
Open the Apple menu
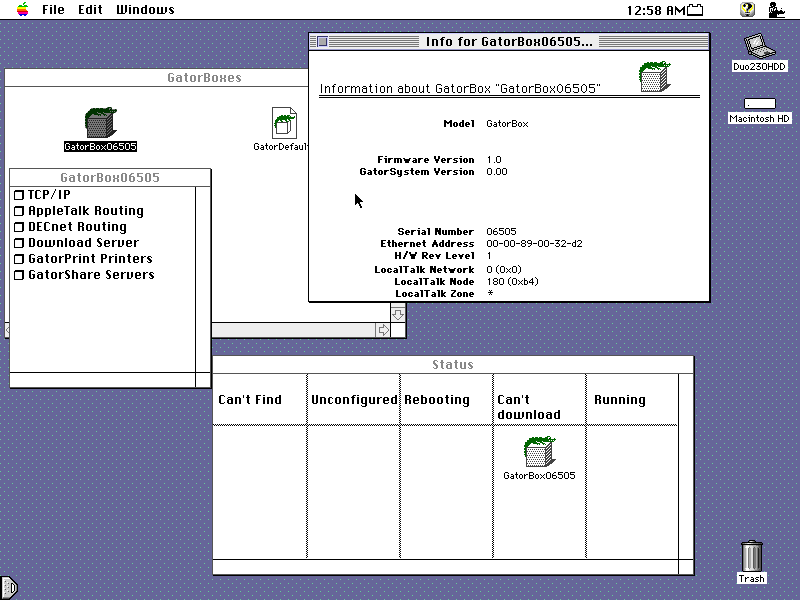pos(22,9)
